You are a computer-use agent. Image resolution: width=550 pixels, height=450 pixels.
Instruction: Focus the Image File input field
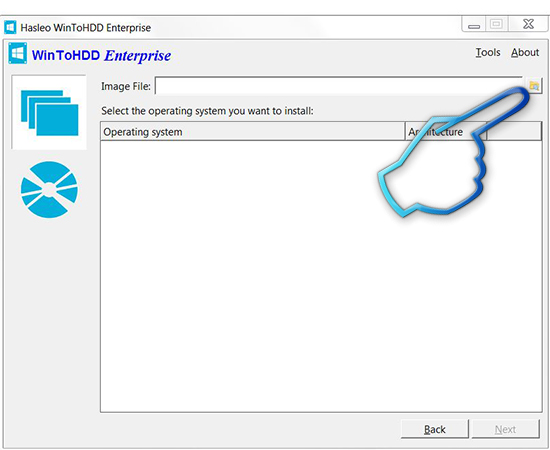coord(339,86)
